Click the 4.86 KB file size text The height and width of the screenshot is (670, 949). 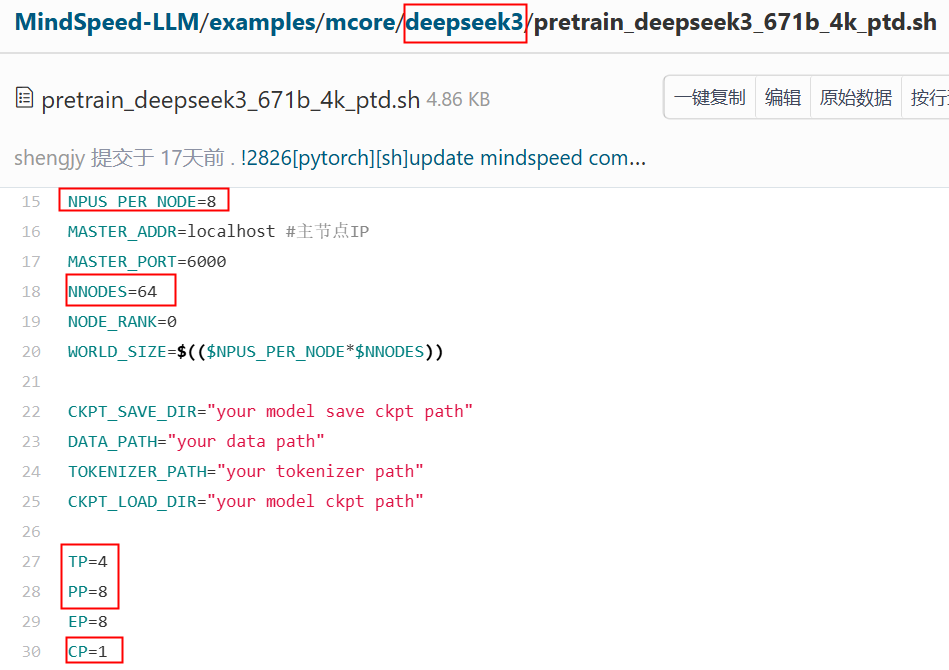(458, 99)
